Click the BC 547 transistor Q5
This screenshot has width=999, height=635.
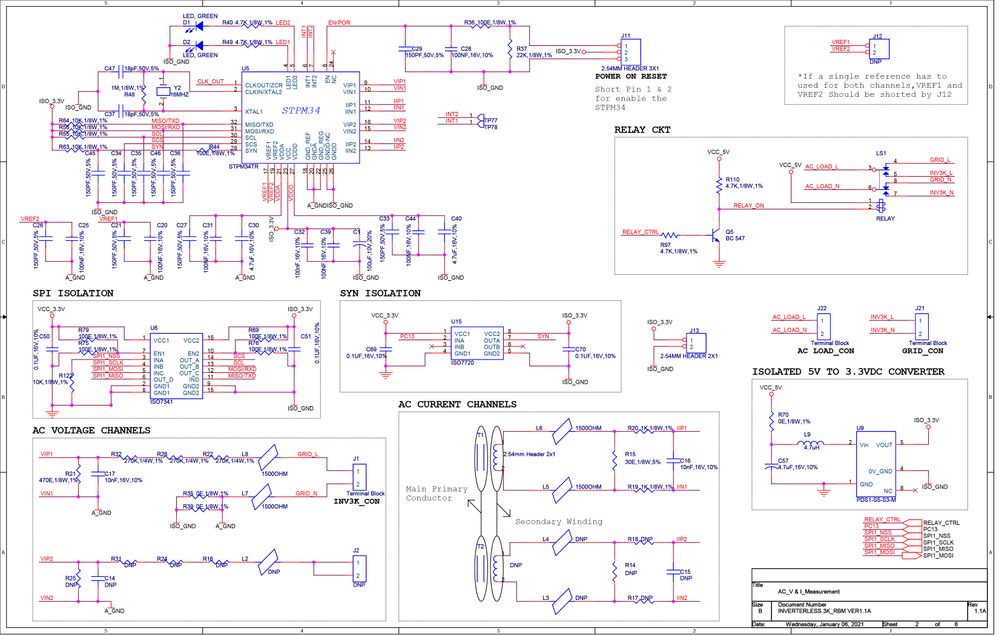click(x=717, y=235)
